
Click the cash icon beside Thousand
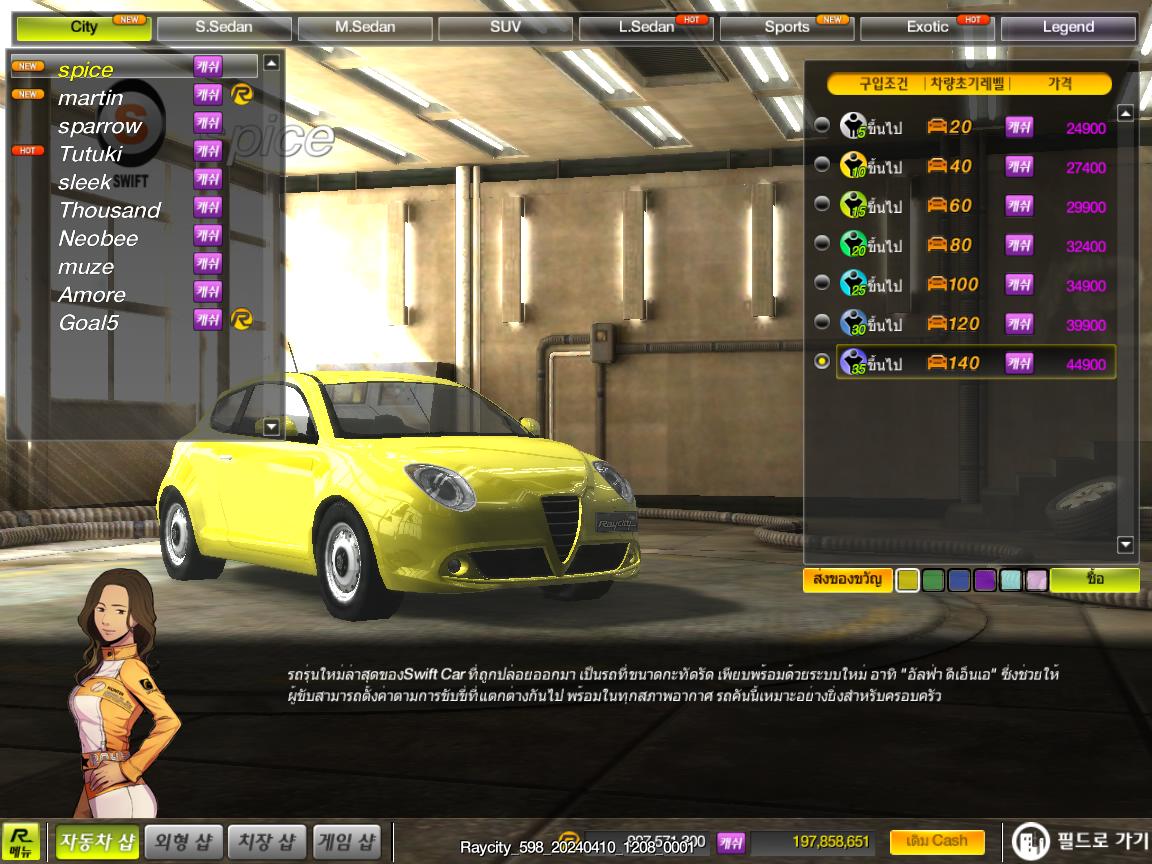point(208,207)
